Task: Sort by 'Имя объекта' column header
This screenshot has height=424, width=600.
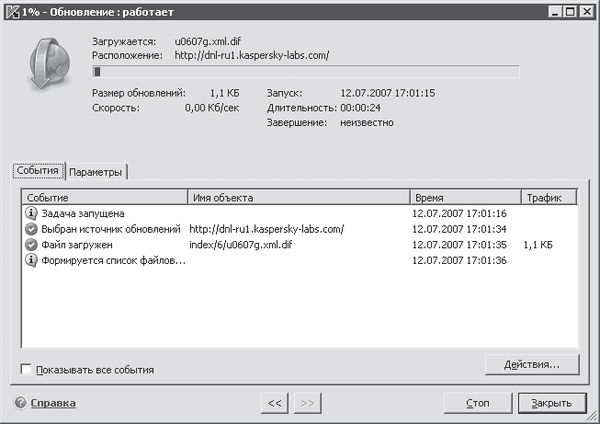Action: pos(298,198)
